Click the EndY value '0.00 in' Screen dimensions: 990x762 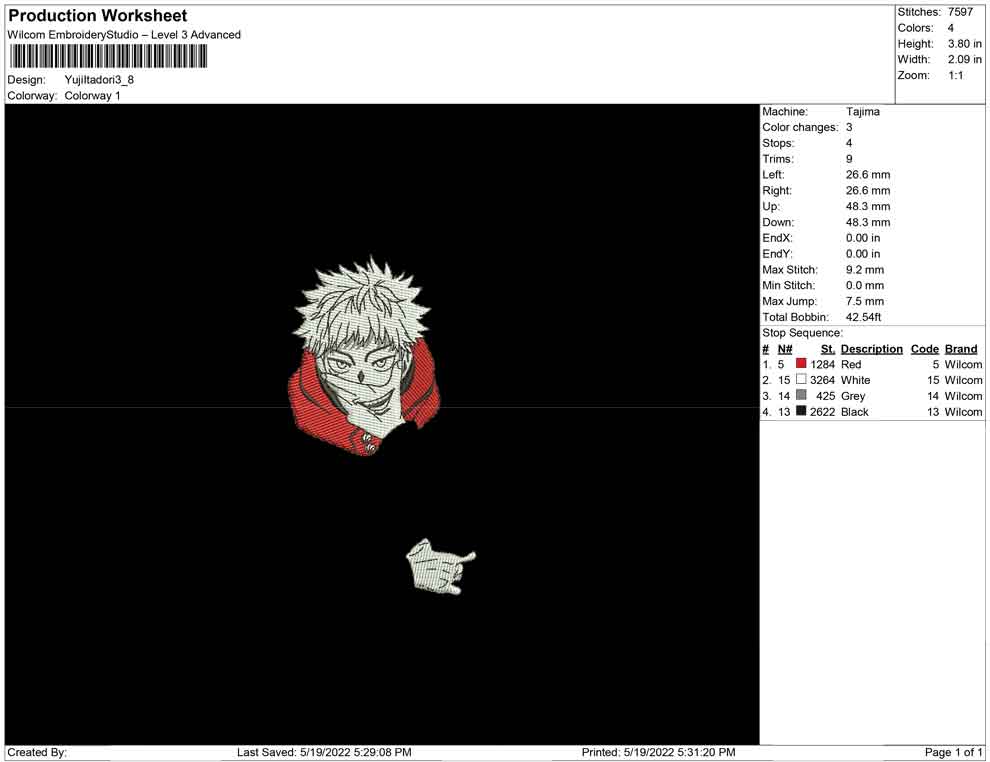(863, 253)
